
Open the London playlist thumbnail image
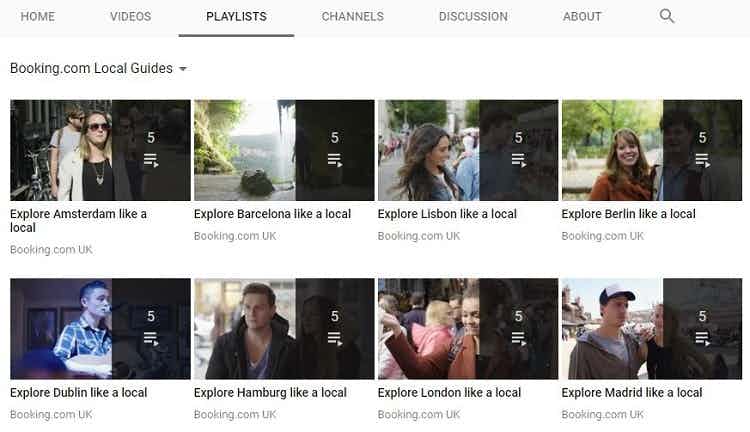pos(440,329)
